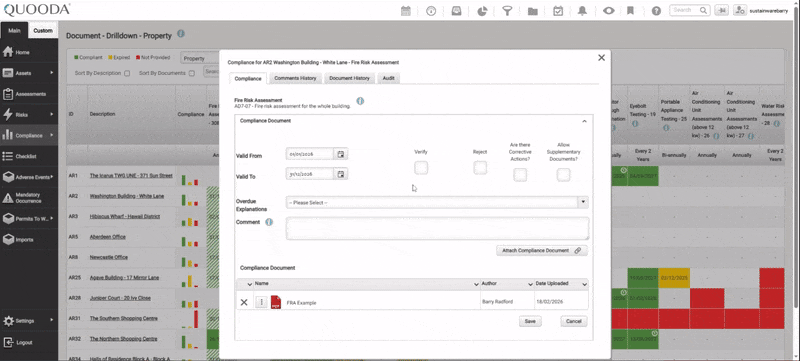Switch to the Audit tab
The image size is (800, 361).
pos(388,79)
